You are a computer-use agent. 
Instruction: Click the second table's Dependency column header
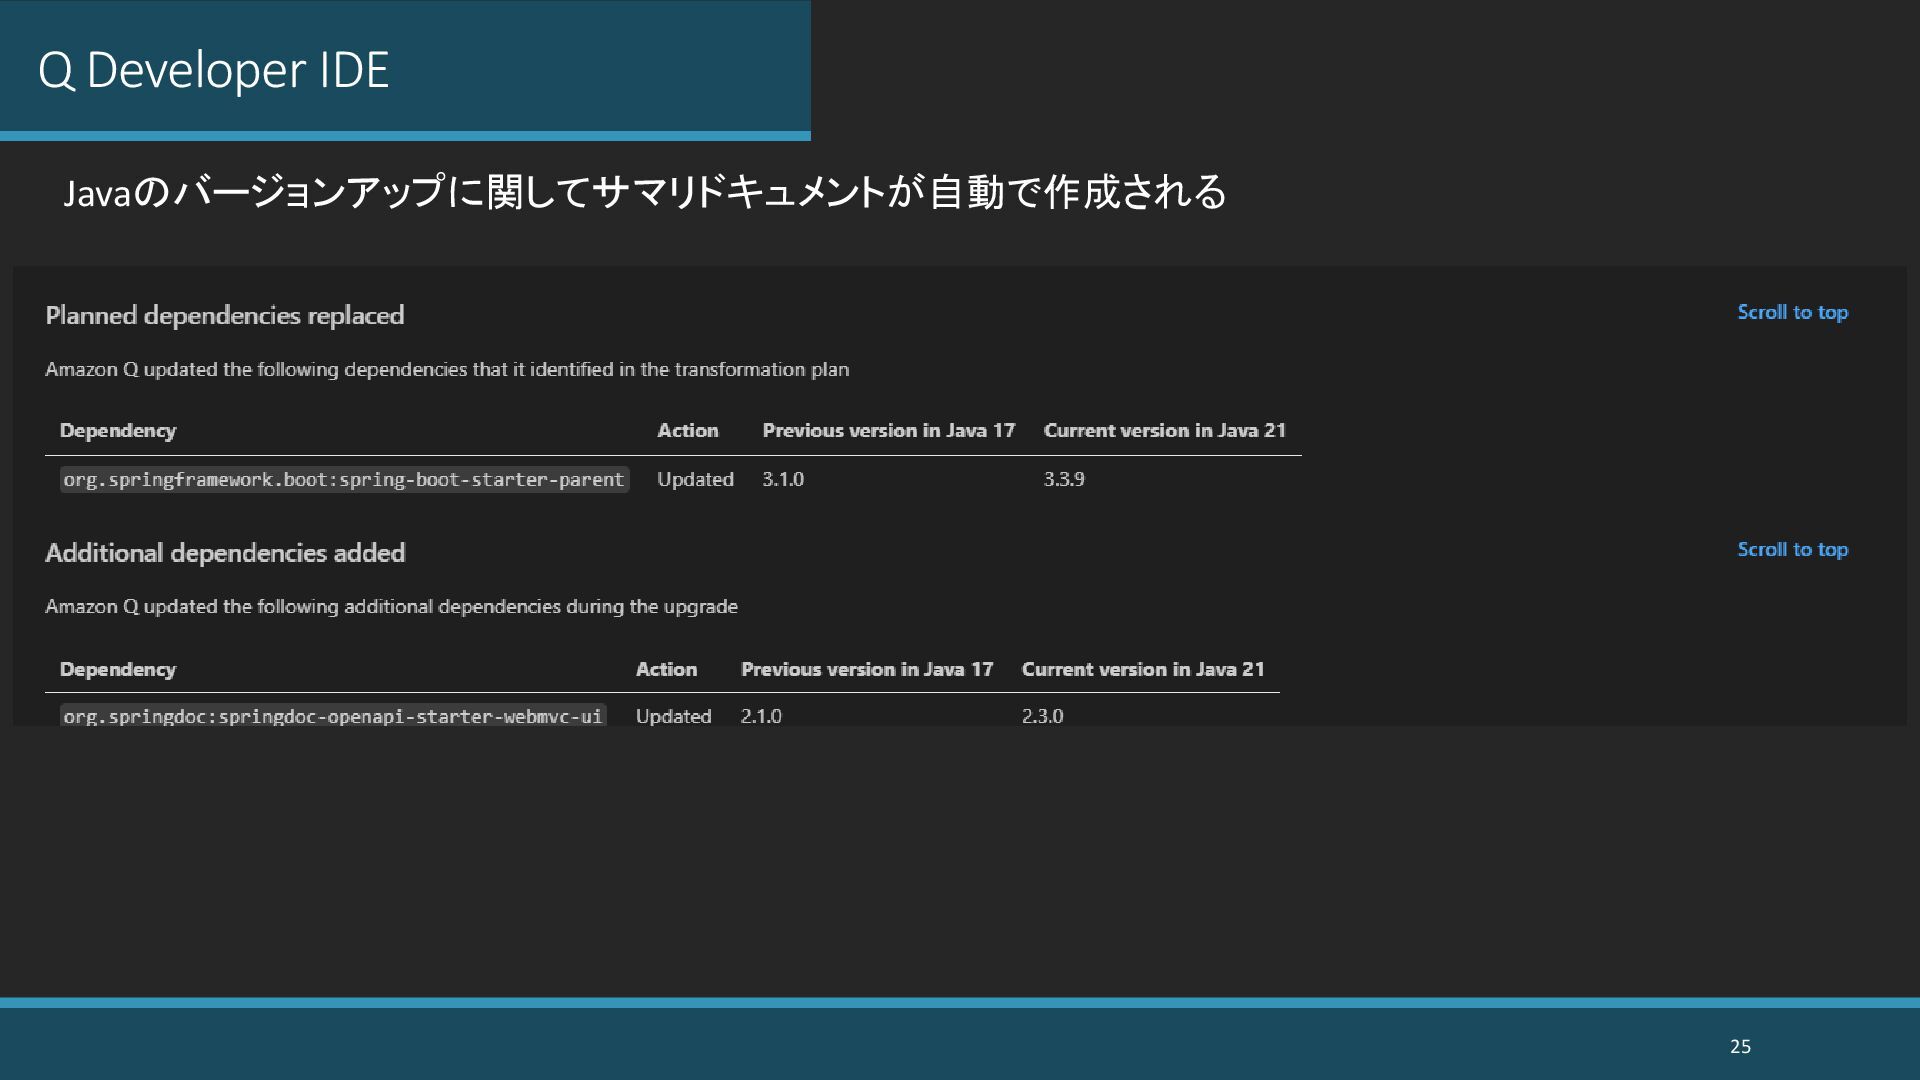[118, 669]
